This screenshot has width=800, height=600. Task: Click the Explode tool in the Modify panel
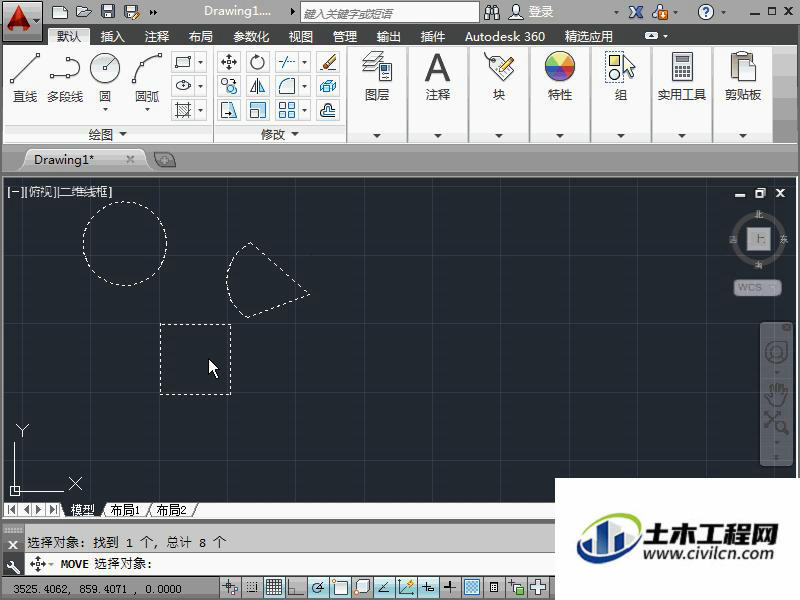tap(328, 86)
